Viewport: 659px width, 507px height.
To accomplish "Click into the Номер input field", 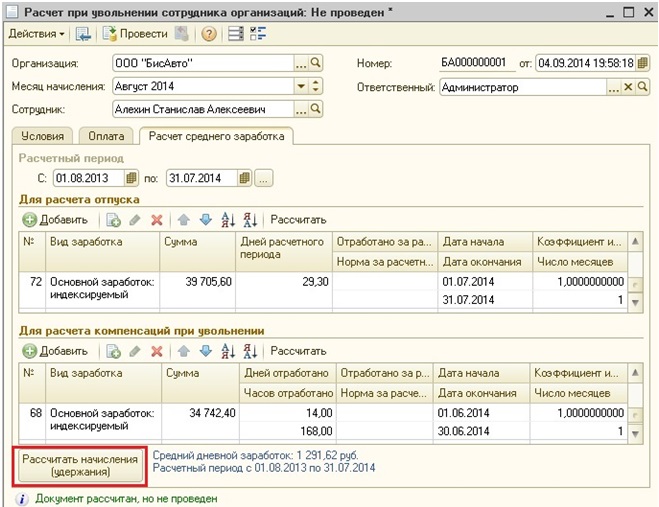I will pyautogui.click(x=476, y=62).
